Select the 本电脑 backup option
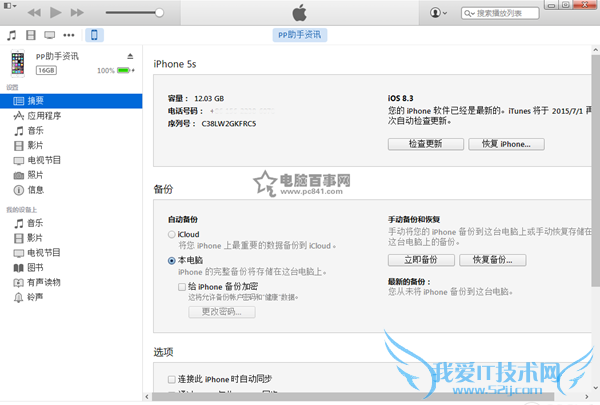This screenshot has width=600, height=405. coord(172,260)
